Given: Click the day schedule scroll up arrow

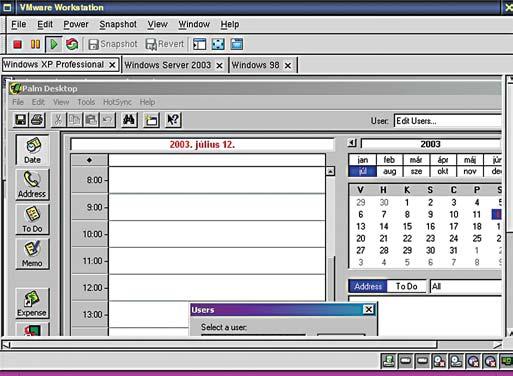Looking at the screenshot, I should pyautogui.click(x=330, y=171).
